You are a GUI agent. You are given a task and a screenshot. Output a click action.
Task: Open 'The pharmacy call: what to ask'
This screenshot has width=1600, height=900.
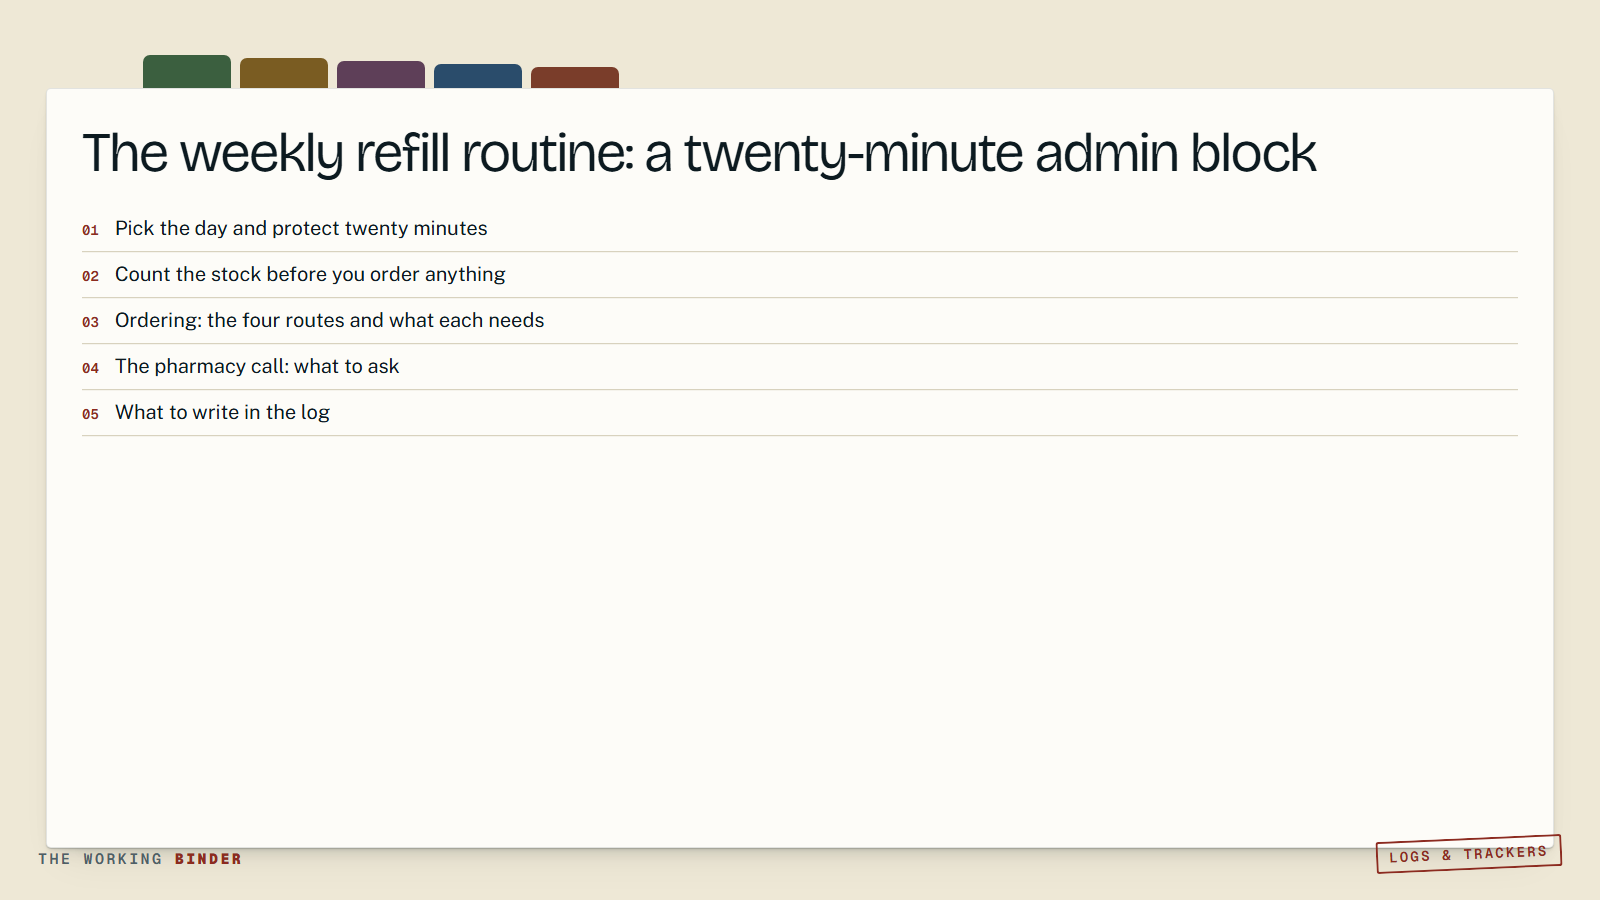(x=800, y=367)
